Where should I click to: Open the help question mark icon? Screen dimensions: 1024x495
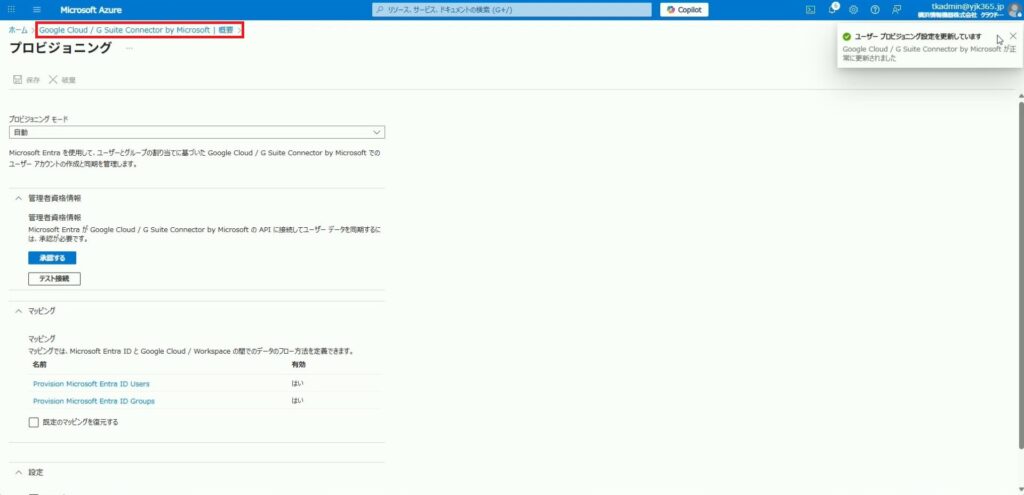point(875,9)
